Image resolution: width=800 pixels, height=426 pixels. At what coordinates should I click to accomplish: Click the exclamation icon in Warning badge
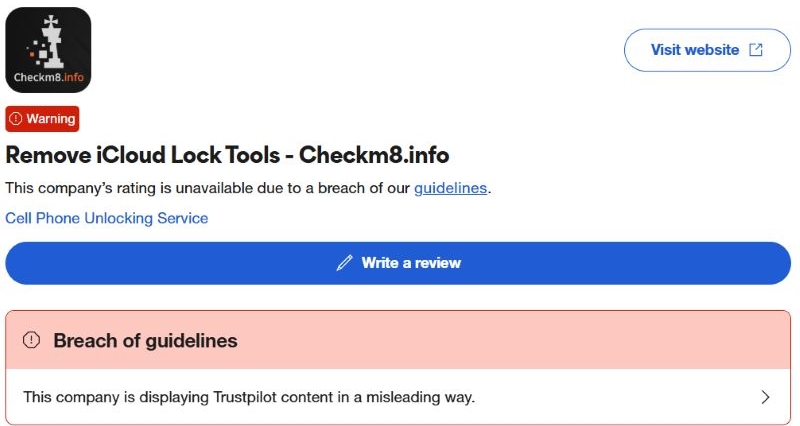(16, 119)
